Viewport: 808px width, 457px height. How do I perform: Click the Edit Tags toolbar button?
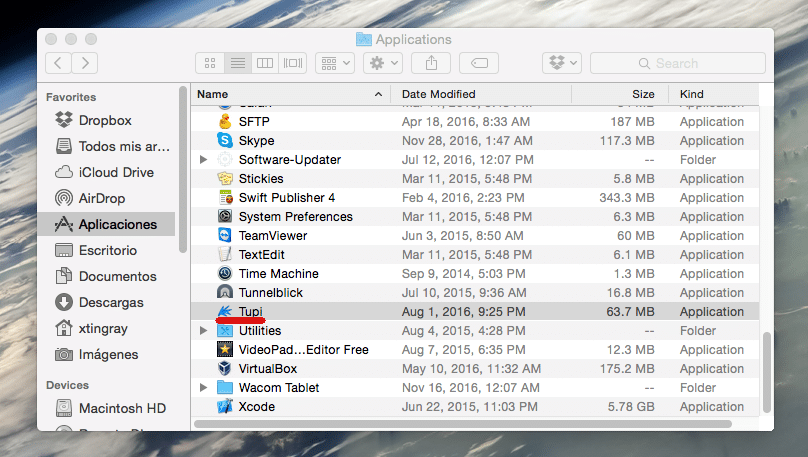click(479, 63)
